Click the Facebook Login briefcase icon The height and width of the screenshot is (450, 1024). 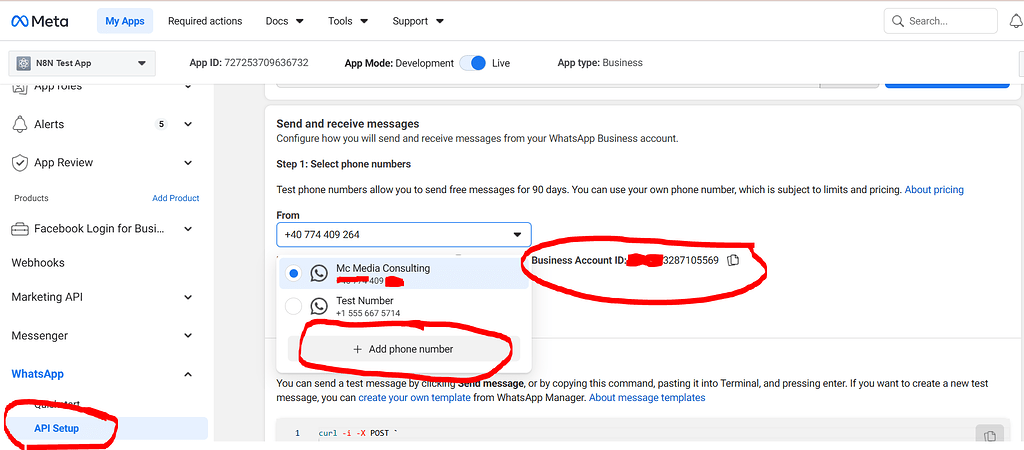coord(20,229)
